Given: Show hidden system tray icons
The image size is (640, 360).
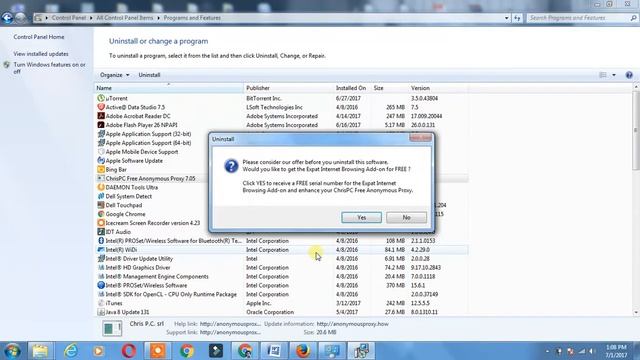Looking at the screenshot, I should point(547,351).
